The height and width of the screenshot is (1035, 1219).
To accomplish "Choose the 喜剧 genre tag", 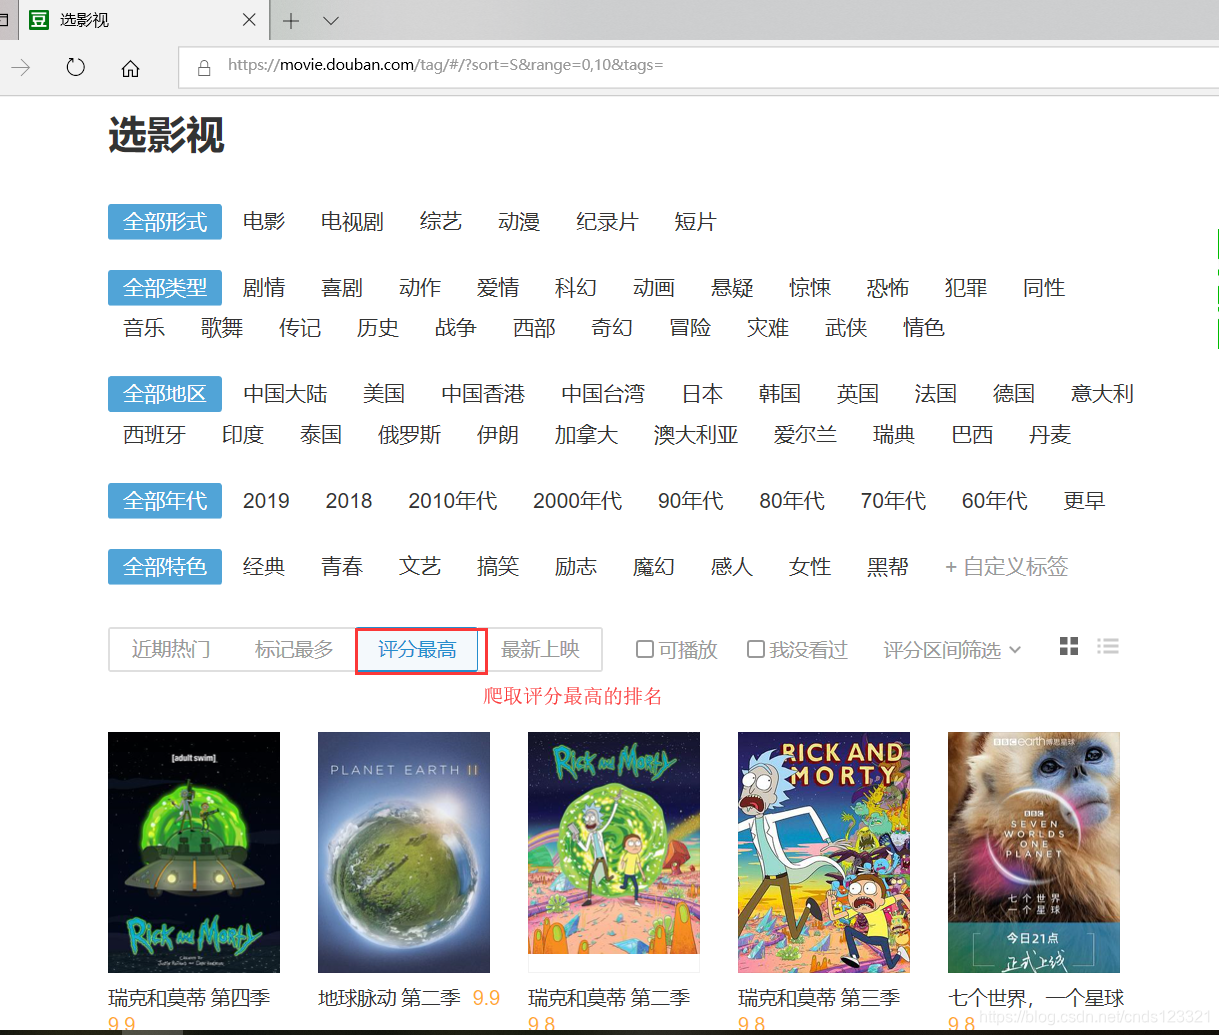I will (x=342, y=288).
